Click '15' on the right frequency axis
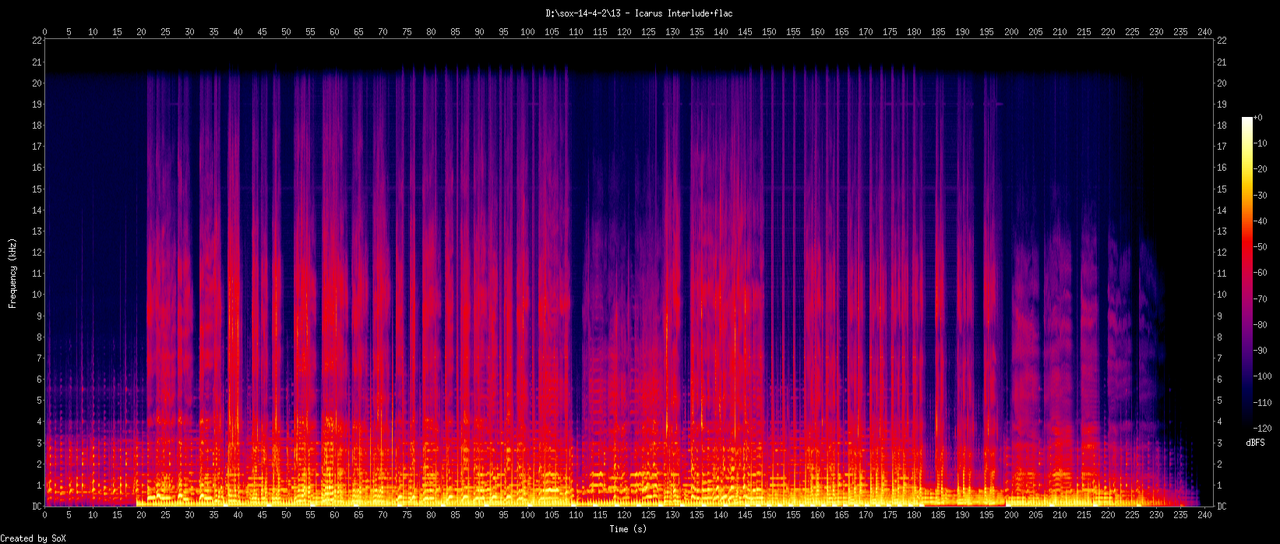Viewport: 1280px width, 544px height. [x=1224, y=189]
